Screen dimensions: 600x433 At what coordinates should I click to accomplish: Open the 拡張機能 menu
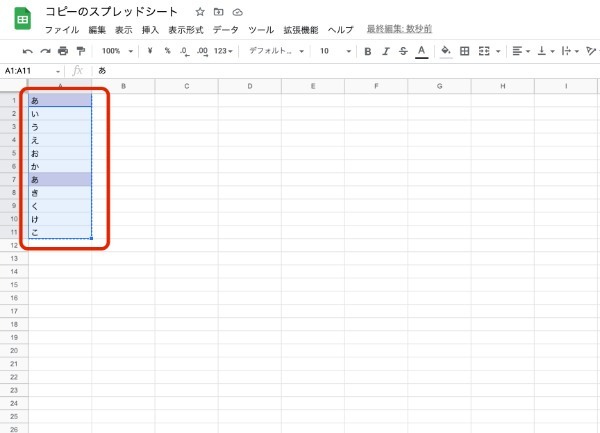click(301, 30)
